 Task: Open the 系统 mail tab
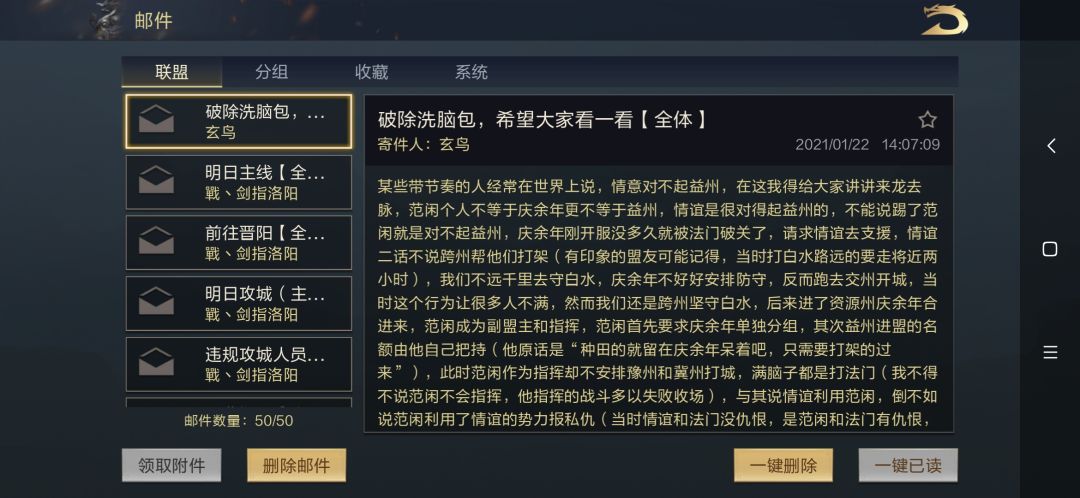point(472,72)
